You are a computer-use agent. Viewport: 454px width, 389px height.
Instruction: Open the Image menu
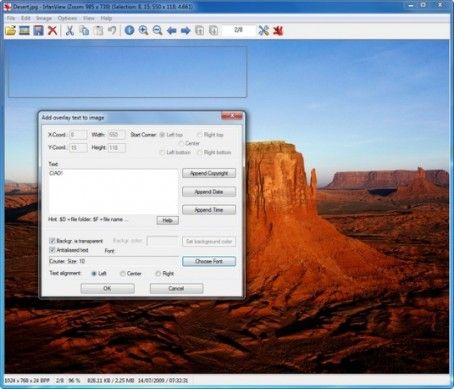pyautogui.click(x=44, y=18)
